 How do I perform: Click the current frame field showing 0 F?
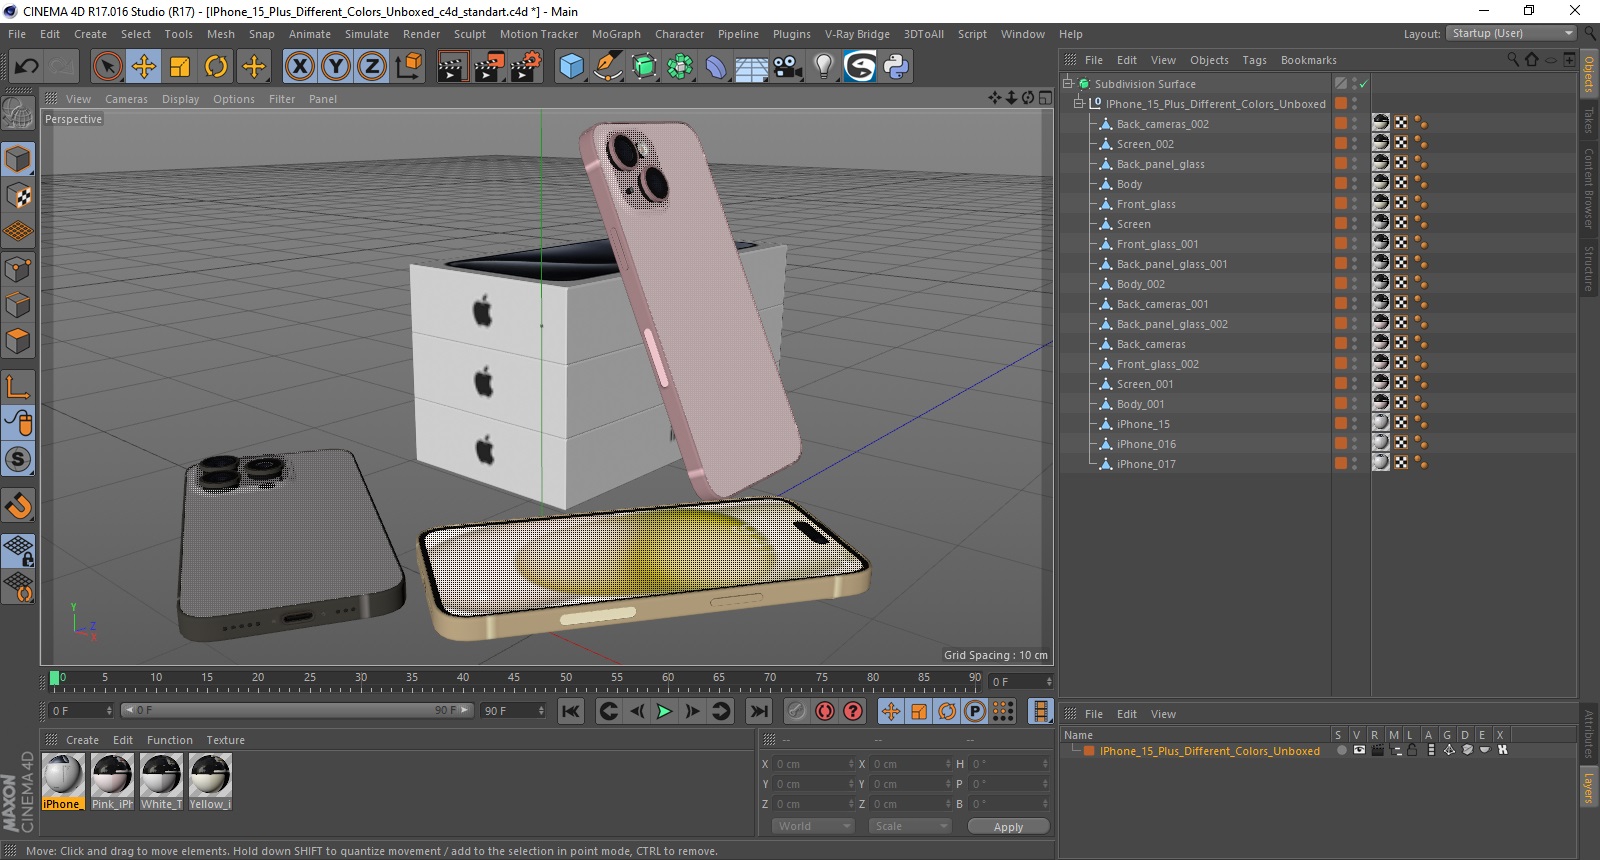click(82, 711)
